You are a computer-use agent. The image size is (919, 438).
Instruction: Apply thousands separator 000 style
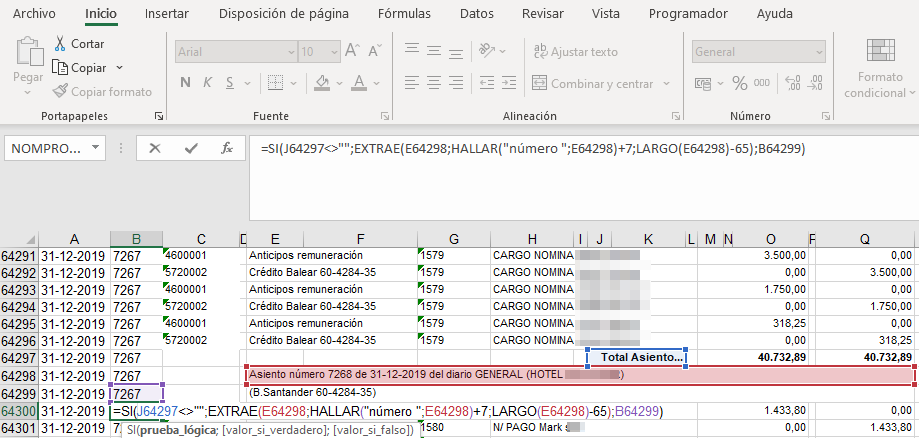(761, 83)
